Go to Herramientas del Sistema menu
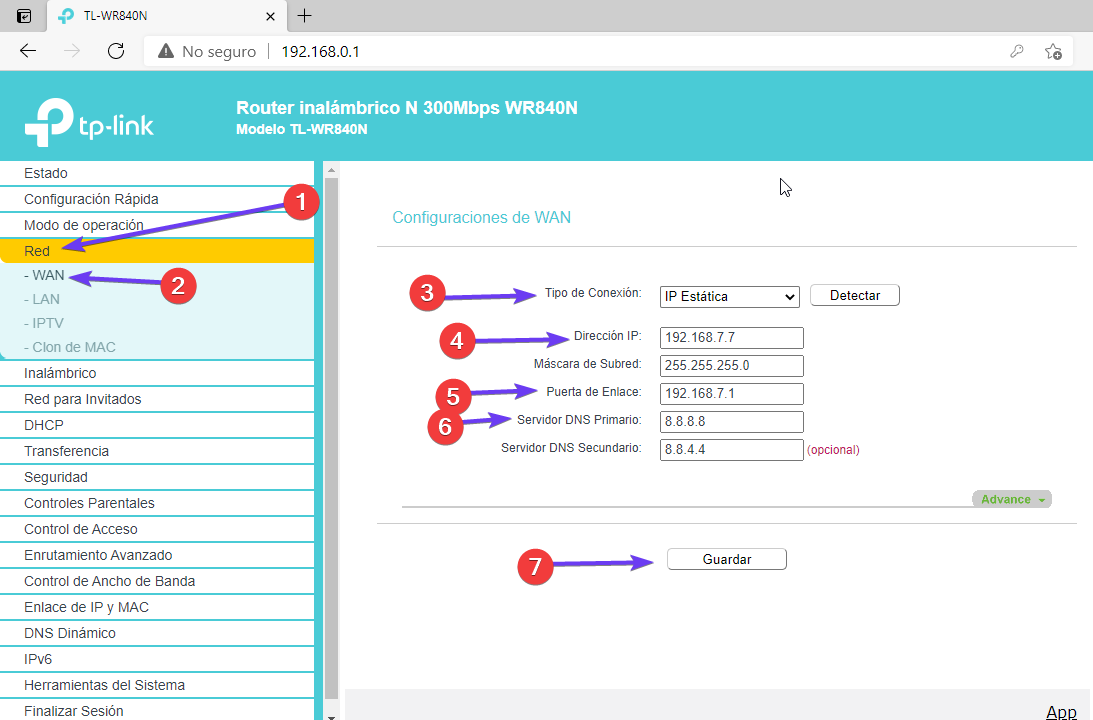The width and height of the screenshot is (1093, 720). pyautogui.click(x=104, y=685)
